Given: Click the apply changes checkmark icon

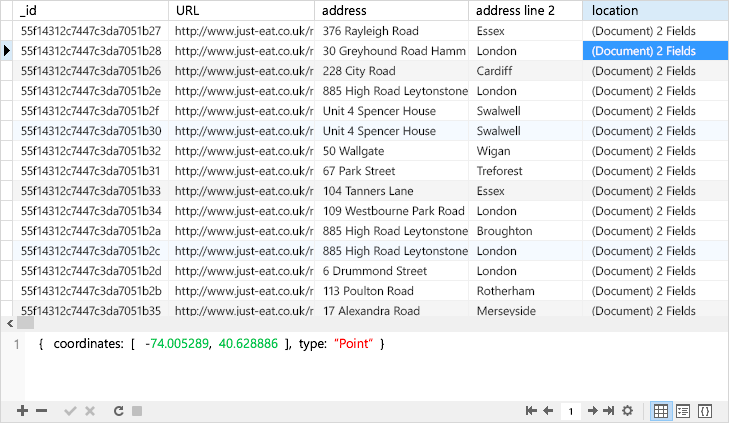Looking at the screenshot, I should click(x=70, y=411).
